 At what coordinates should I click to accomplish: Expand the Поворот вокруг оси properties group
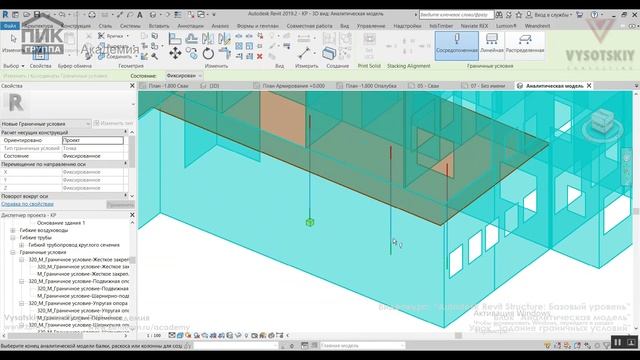(125, 196)
